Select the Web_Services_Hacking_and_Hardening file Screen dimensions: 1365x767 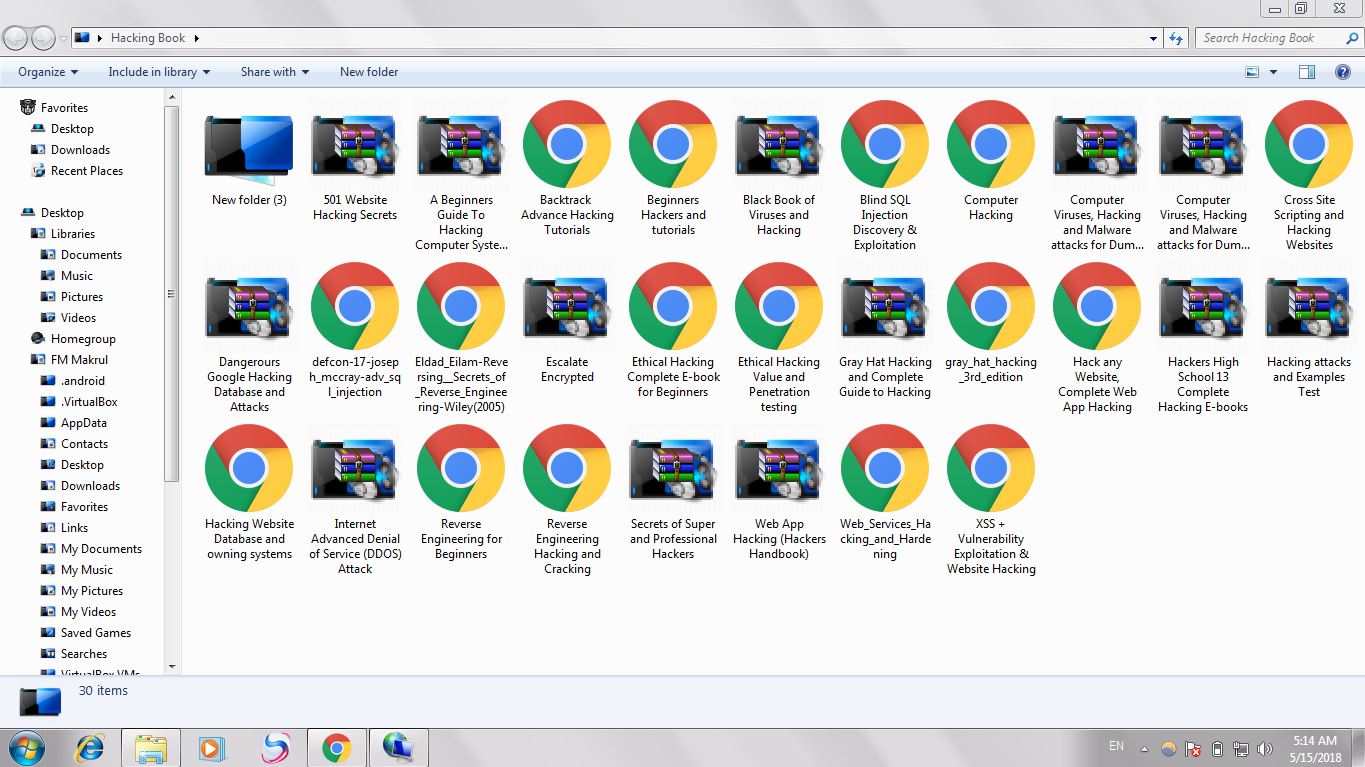pyautogui.click(x=885, y=493)
